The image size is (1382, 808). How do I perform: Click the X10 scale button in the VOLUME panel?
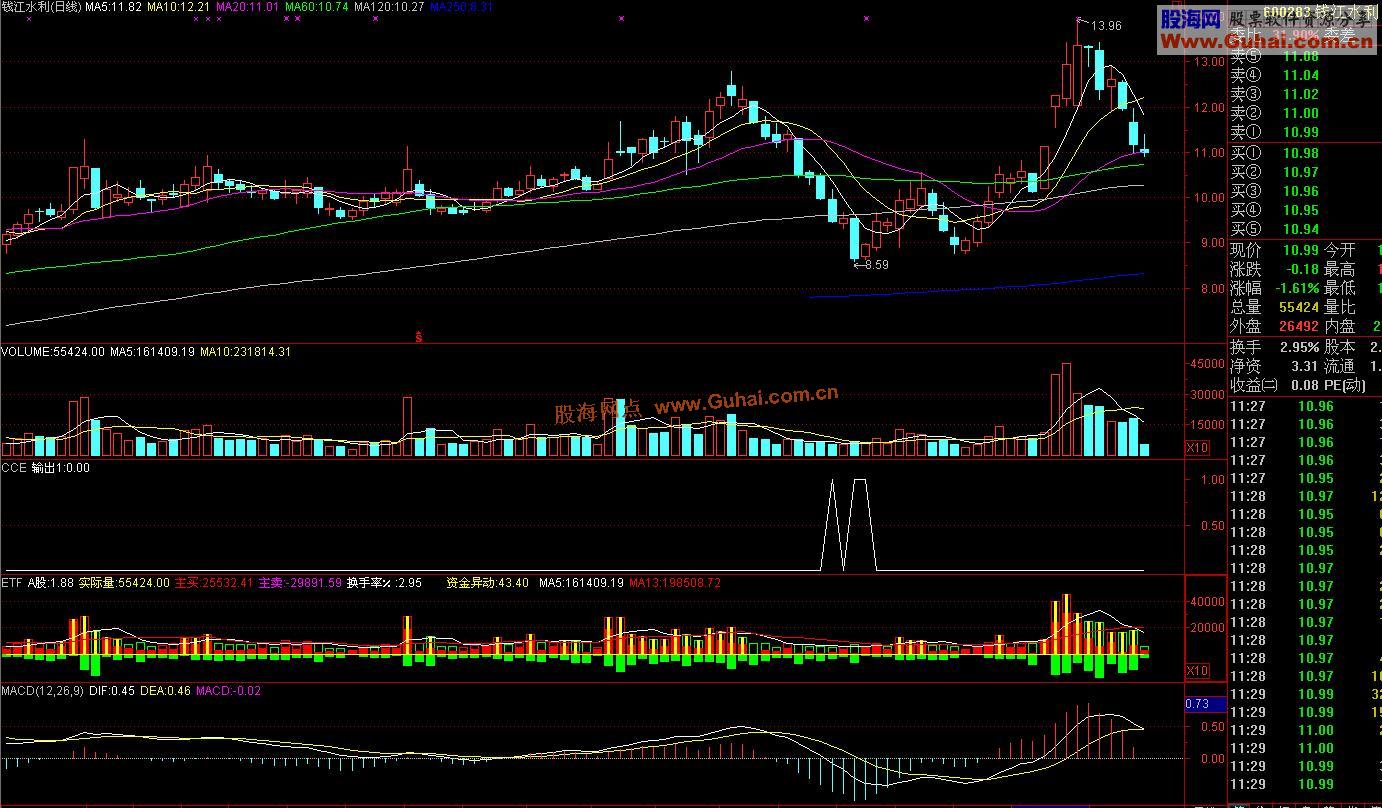pos(1197,448)
